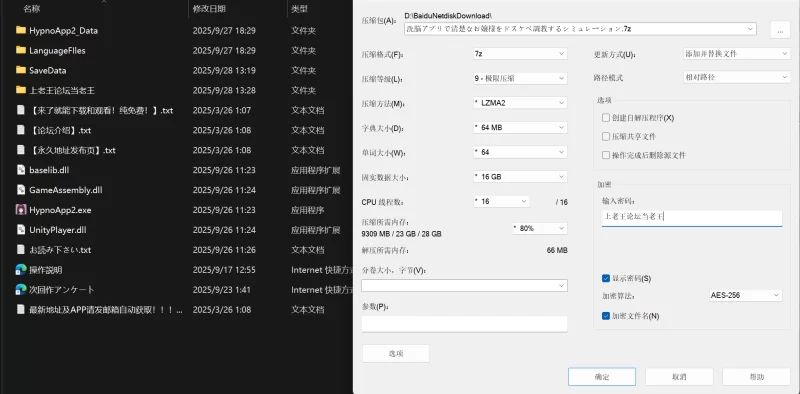This screenshot has height=394, width=800.
Task: Click the UnityPlayer.dll file icon
Action: [21, 230]
